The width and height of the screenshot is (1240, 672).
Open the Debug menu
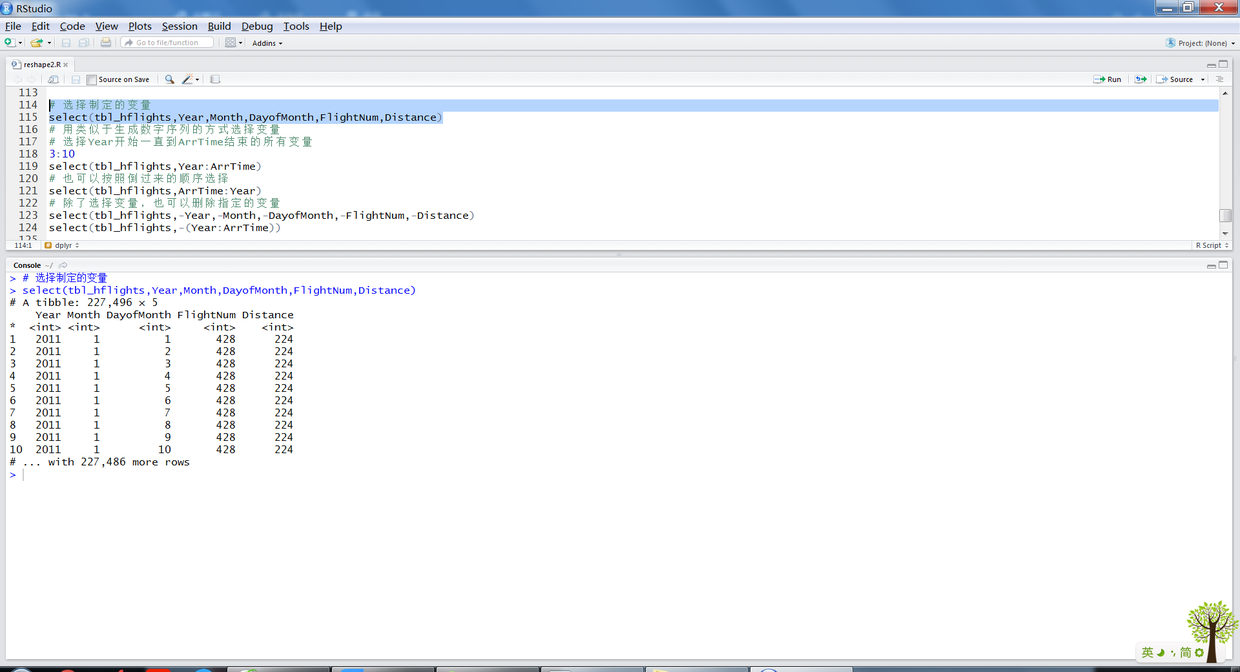click(257, 26)
